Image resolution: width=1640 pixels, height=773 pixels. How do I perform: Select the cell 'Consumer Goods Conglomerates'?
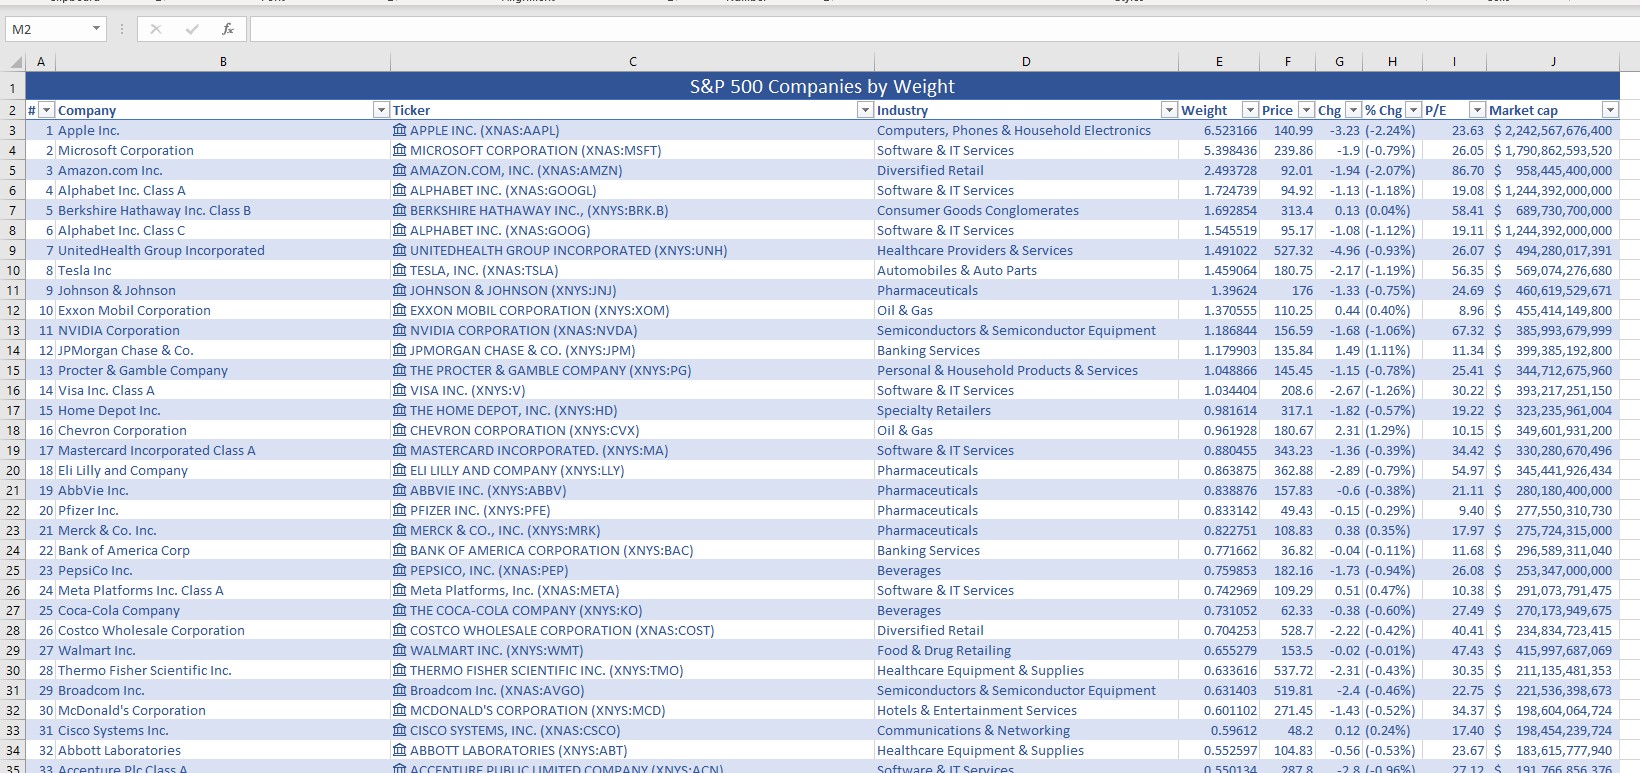tap(1026, 210)
